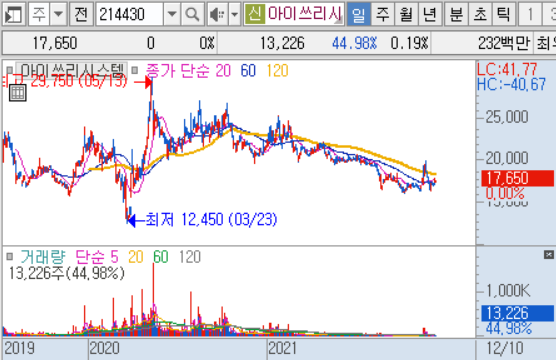
Task: Click the data table grid icon
Action: (18, 93)
